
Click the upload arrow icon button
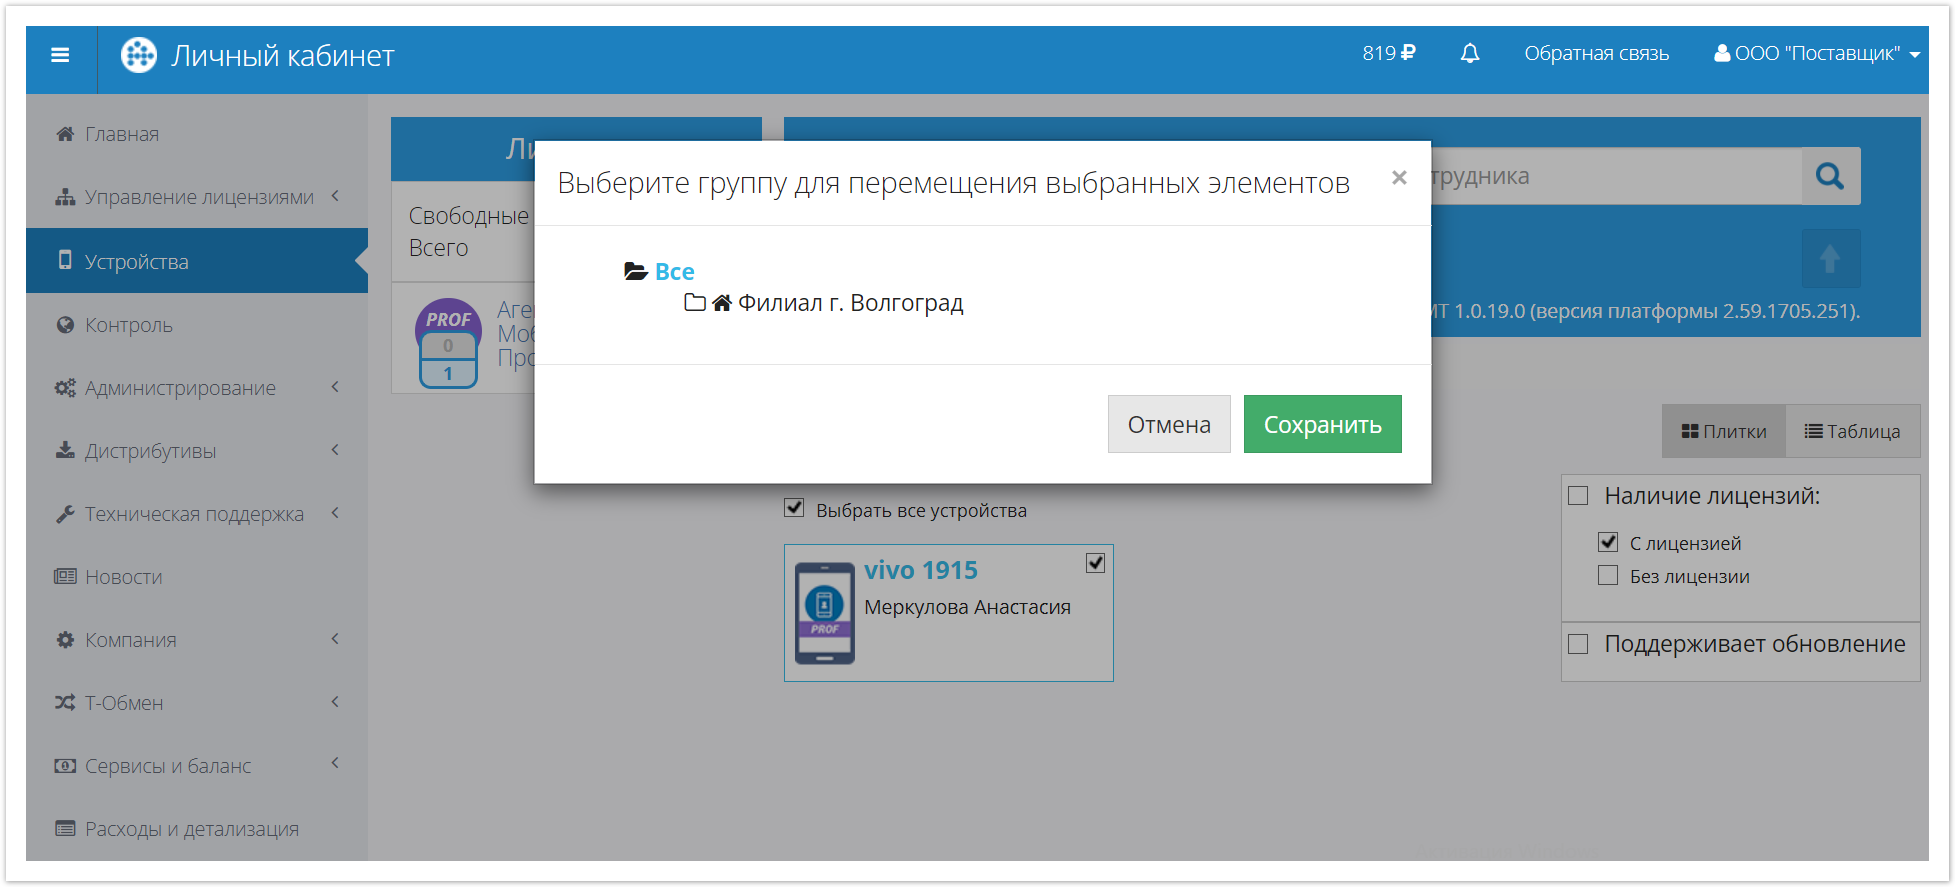pyautogui.click(x=1829, y=259)
